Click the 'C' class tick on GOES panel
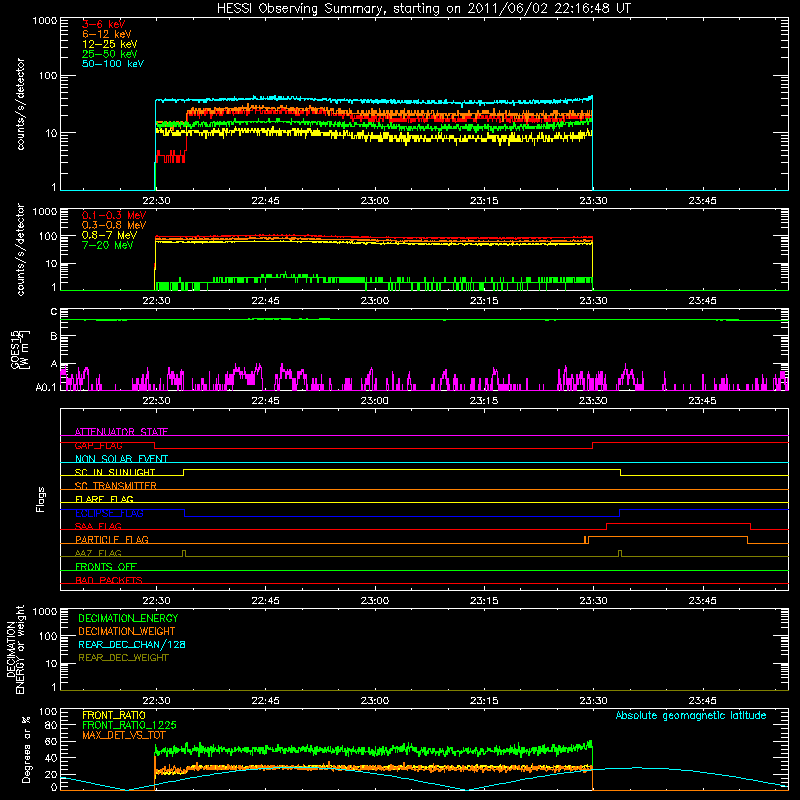 54,312
